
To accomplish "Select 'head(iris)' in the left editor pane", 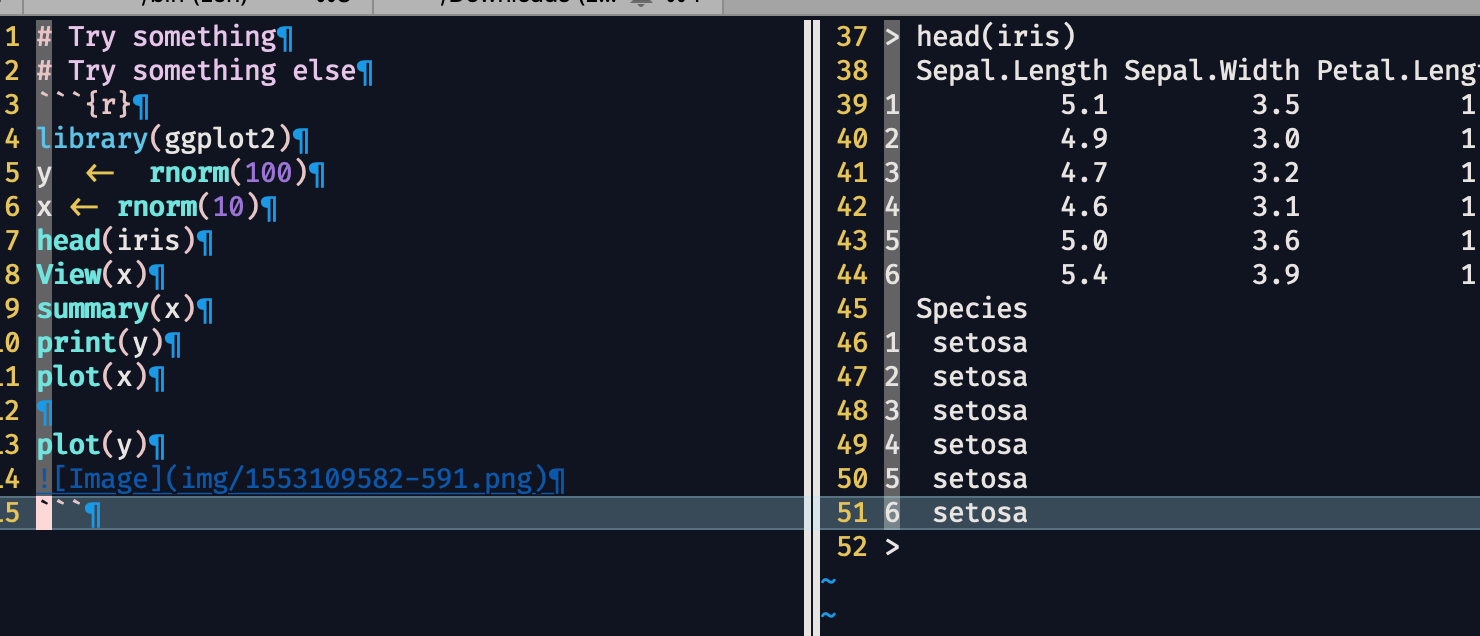I will pos(116,241).
